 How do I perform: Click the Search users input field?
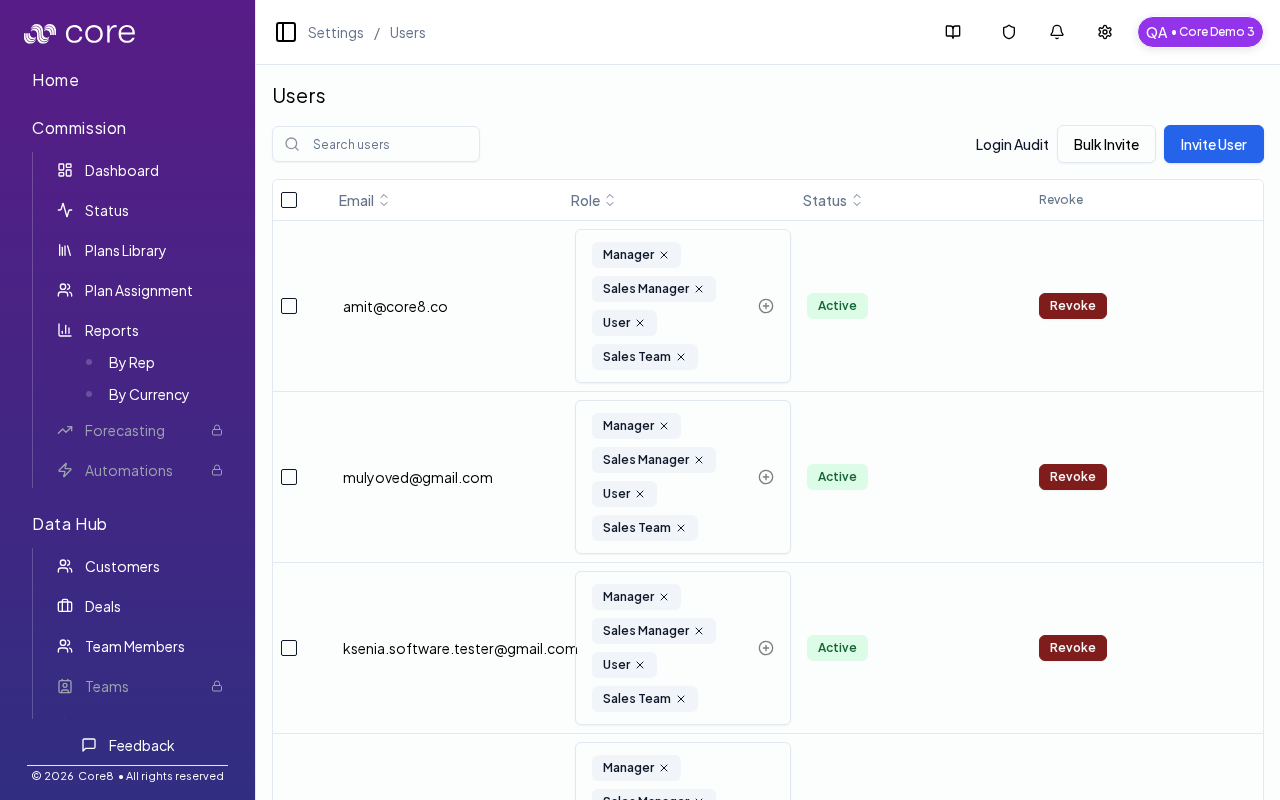click(376, 144)
